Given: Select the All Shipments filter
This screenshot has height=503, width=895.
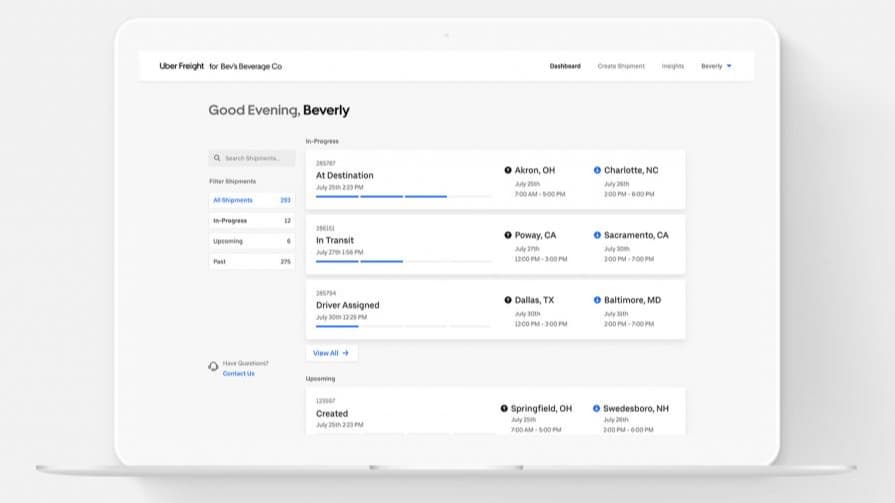Looking at the screenshot, I should 250,200.
